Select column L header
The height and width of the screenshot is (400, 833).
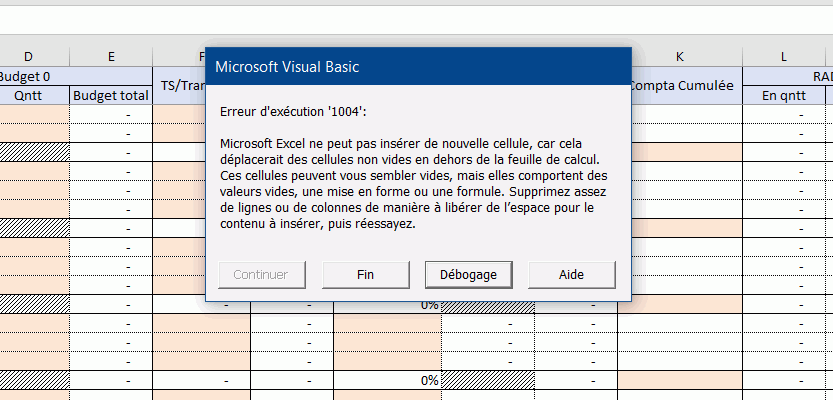783,55
